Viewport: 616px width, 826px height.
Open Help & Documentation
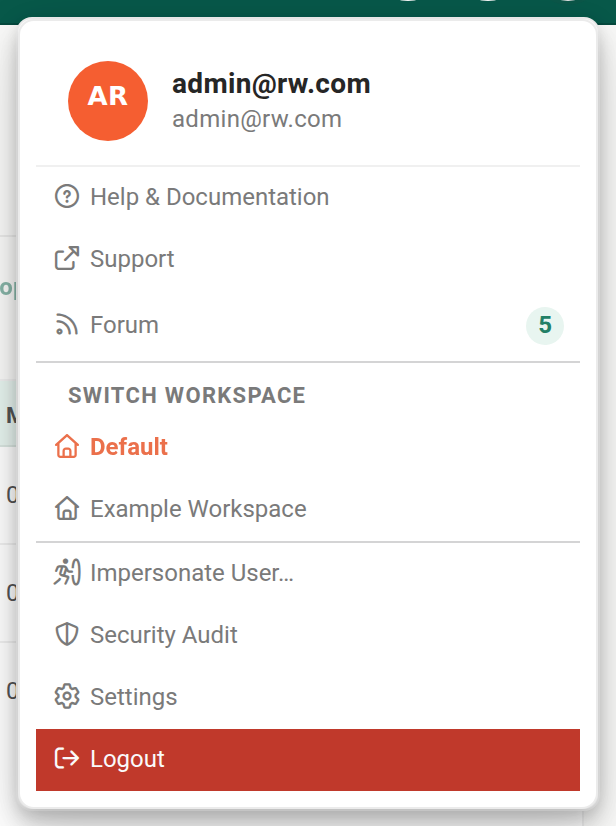[308, 197]
